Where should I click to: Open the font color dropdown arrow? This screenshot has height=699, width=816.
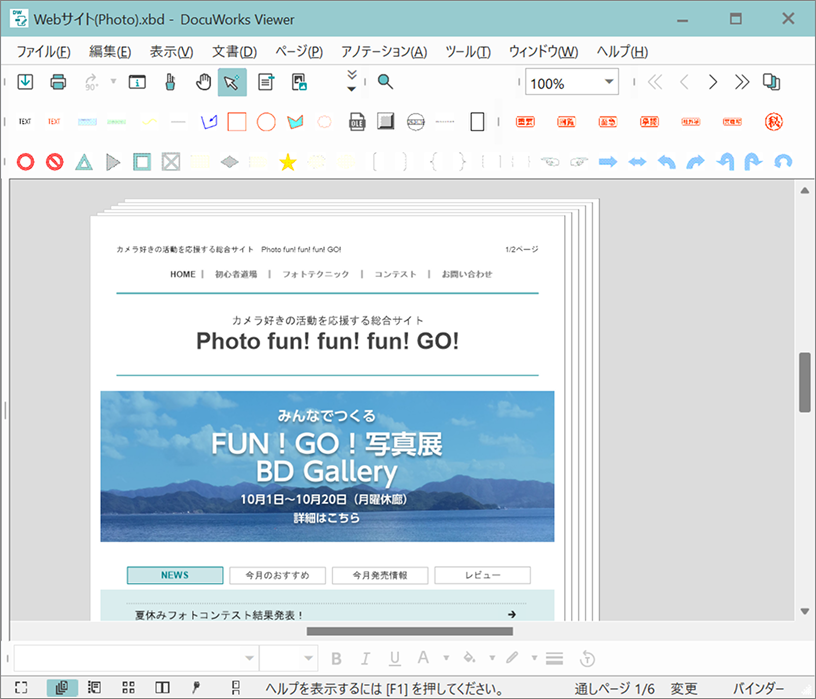[446, 658]
